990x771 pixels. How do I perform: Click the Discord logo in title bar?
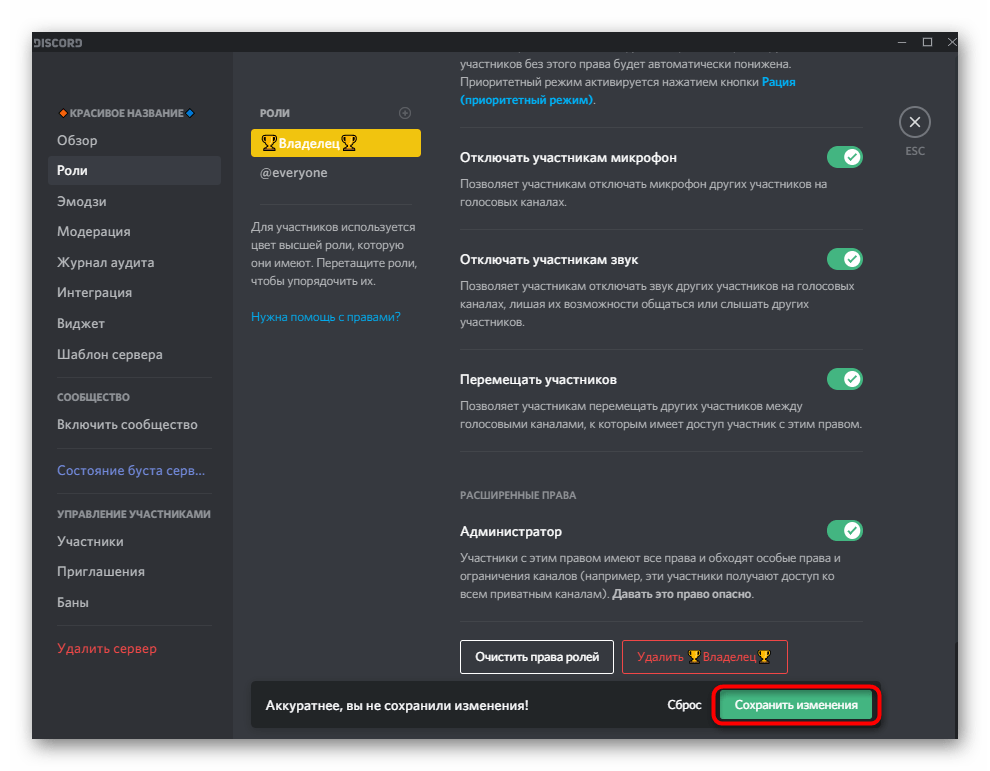(58, 42)
